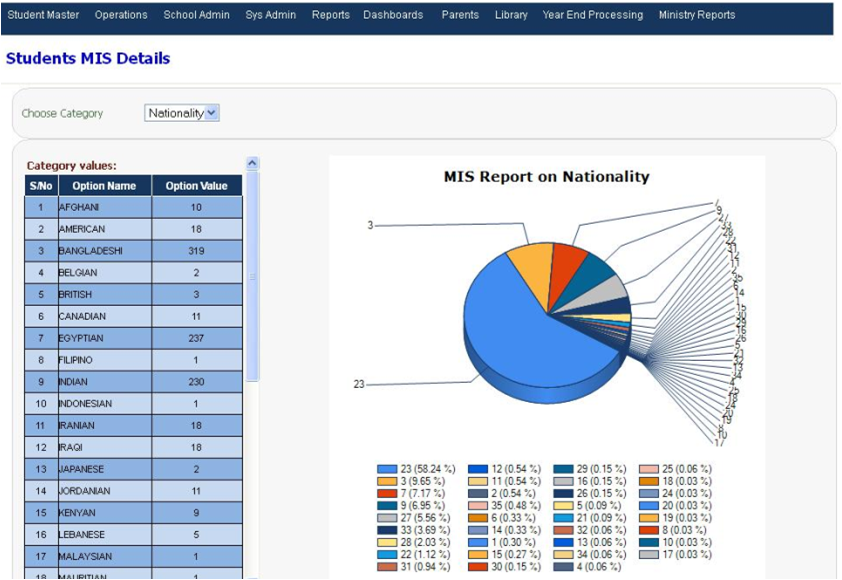Open the Operations menu

point(119,15)
